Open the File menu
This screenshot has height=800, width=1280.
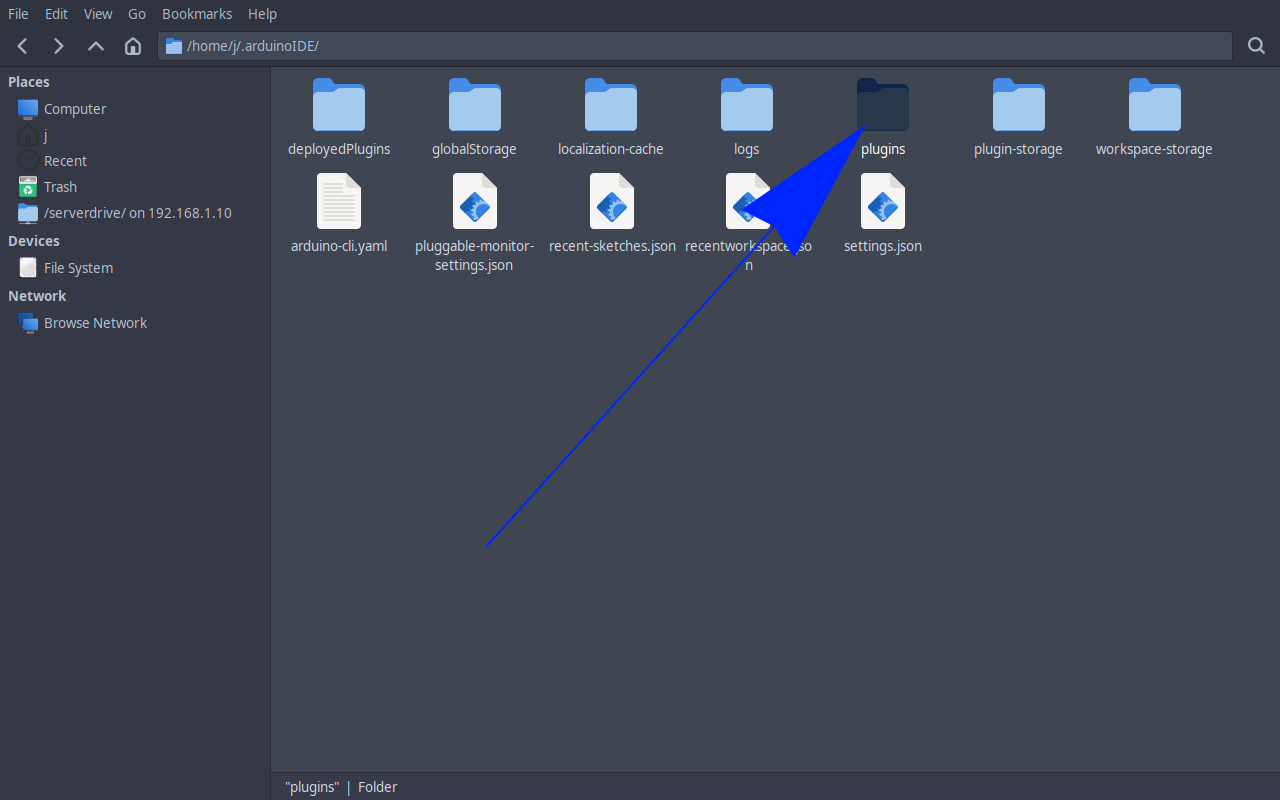[x=18, y=14]
